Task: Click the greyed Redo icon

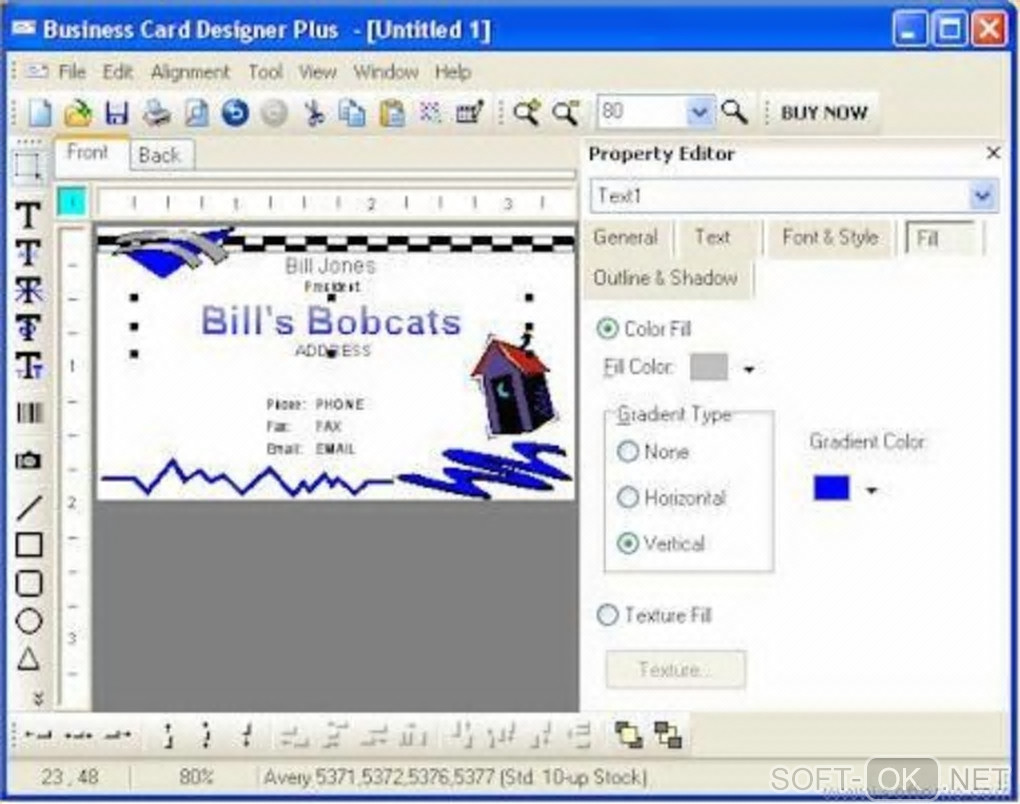Action: [x=274, y=113]
